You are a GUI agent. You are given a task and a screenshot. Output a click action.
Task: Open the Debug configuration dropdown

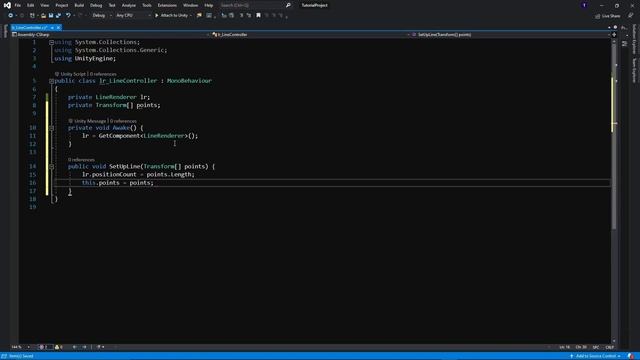click(x=102, y=16)
